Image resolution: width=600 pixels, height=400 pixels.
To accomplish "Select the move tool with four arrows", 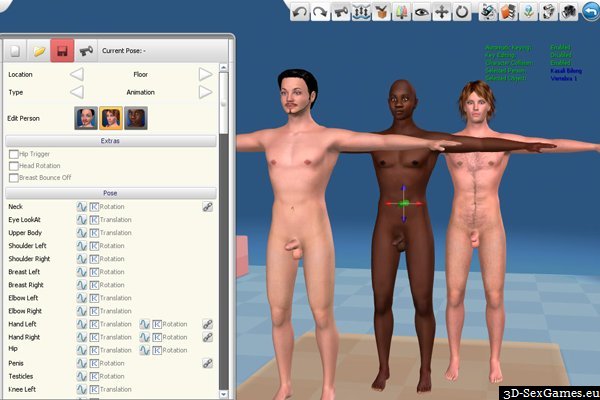I will coord(441,12).
